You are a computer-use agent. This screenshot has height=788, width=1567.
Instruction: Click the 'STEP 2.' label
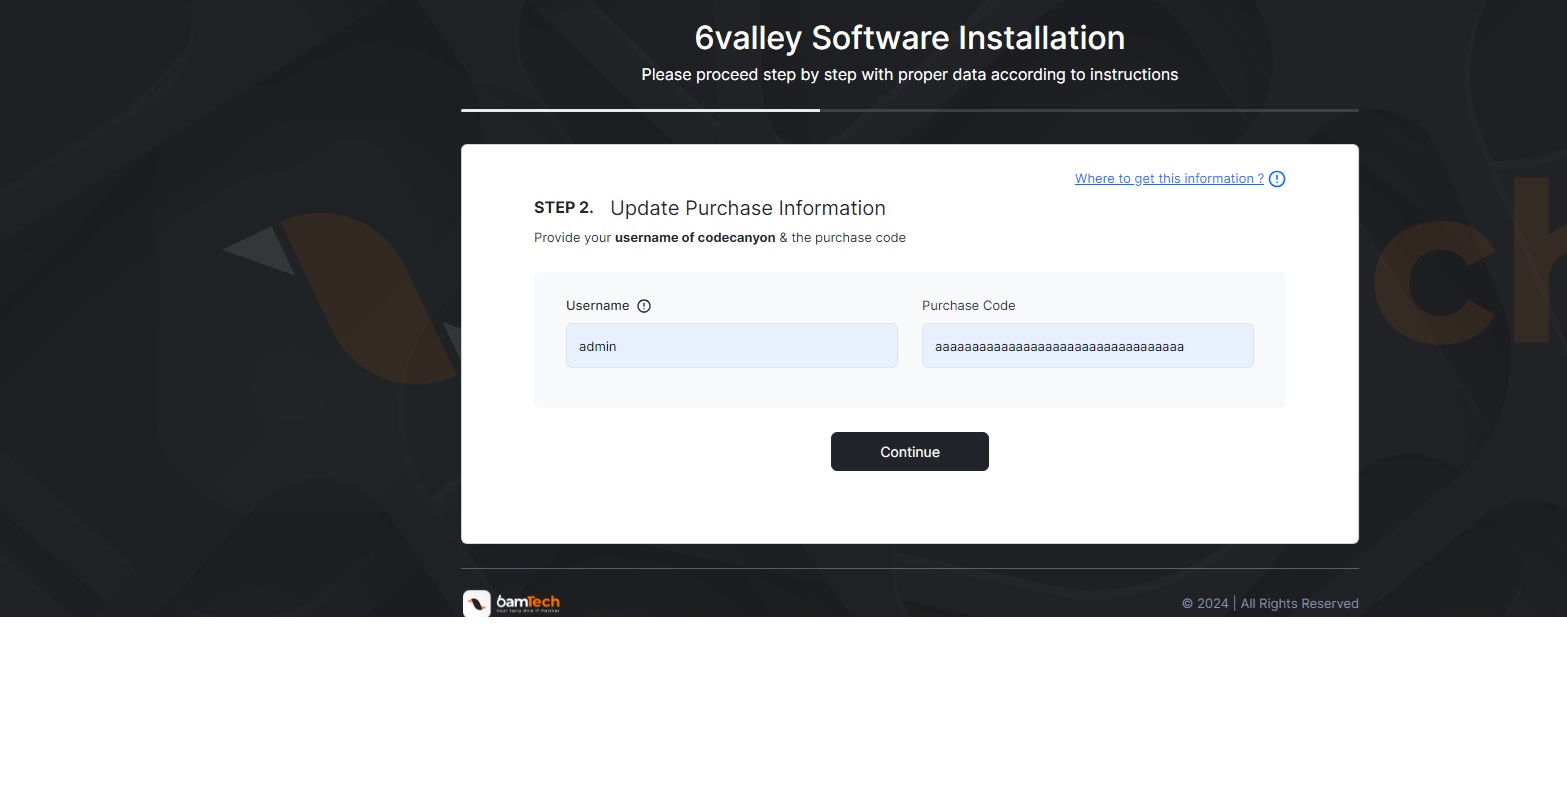pyautogui.click(x=564, y=208)
